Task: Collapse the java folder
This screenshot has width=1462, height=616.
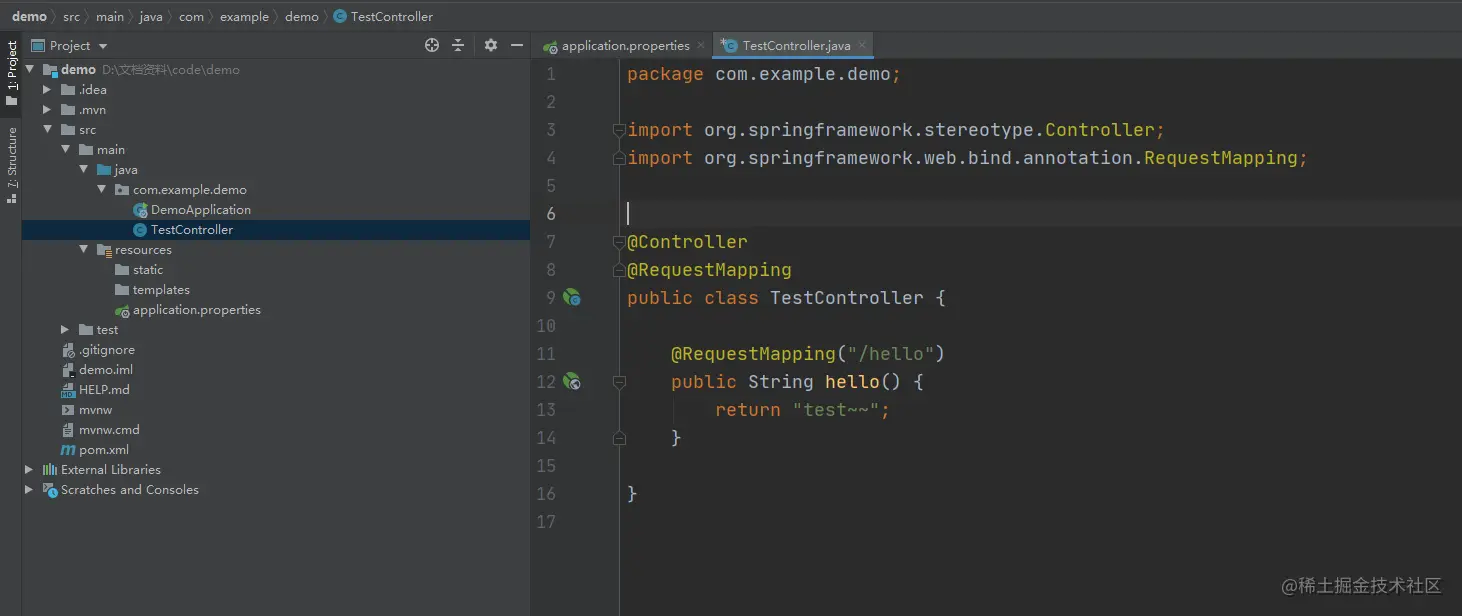Action: [83, 170]
